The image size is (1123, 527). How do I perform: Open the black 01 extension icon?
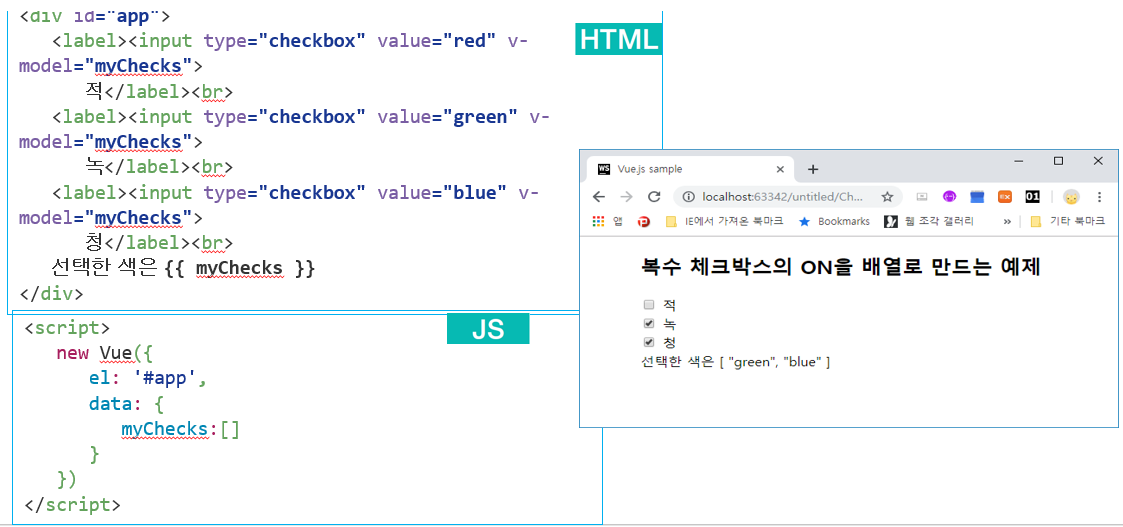point(1032,197)
